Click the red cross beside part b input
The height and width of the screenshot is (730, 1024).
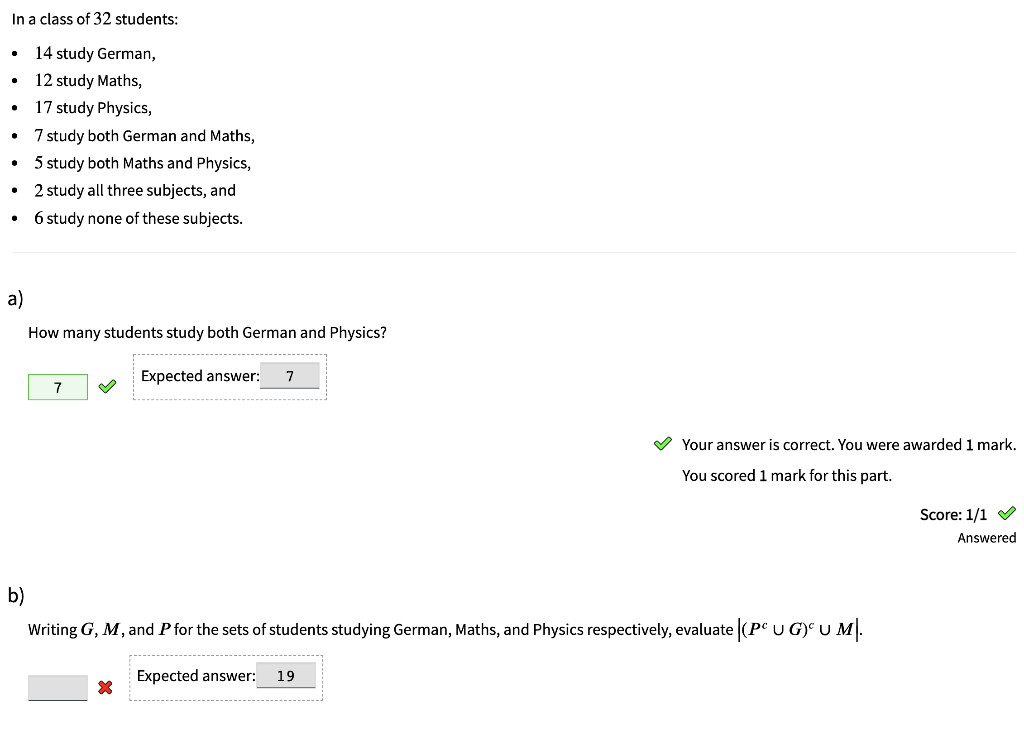tap(105, 687)
